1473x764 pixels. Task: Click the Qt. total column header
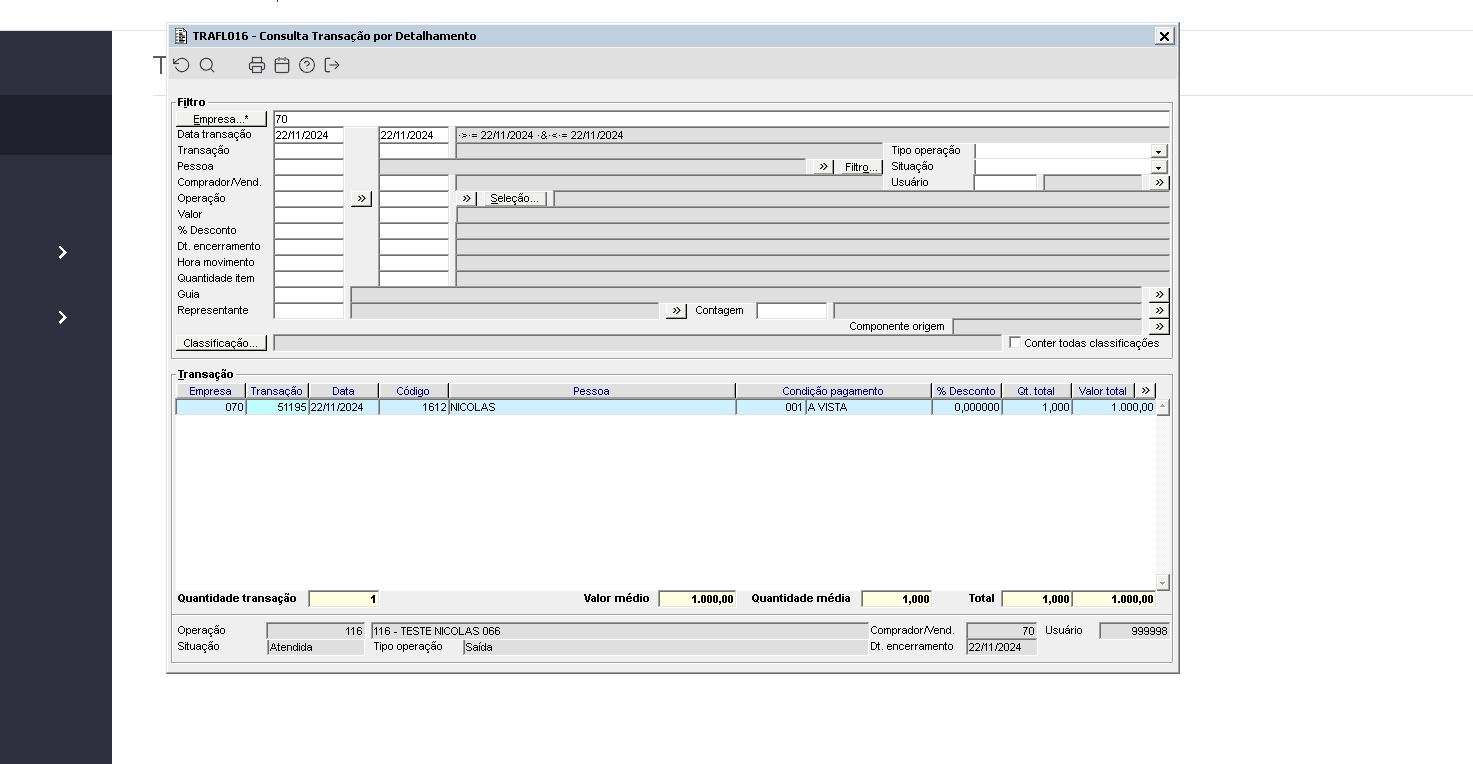(x=1037, y=391)
